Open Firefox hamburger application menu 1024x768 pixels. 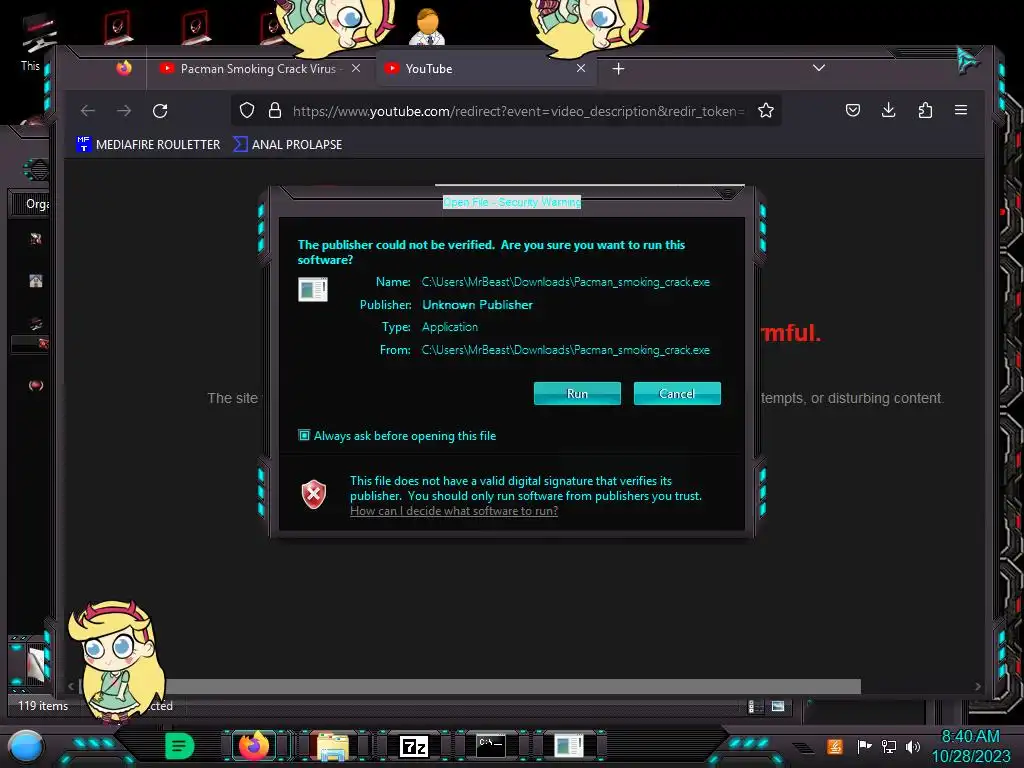coord(961,110)
